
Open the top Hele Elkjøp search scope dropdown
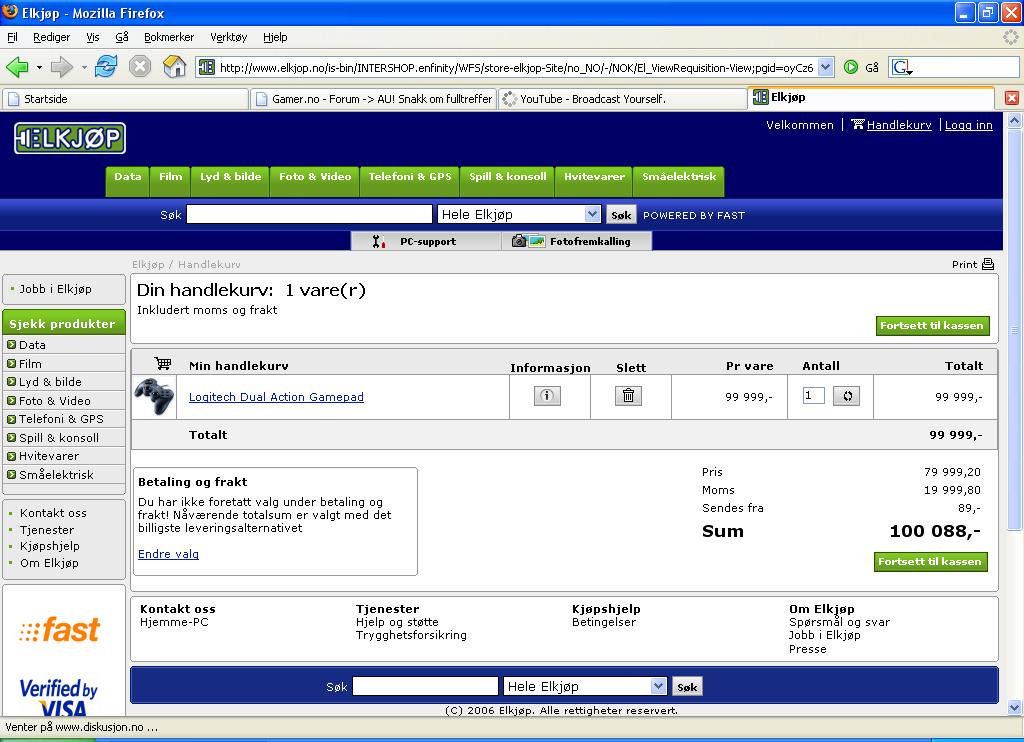click(592, 214)
